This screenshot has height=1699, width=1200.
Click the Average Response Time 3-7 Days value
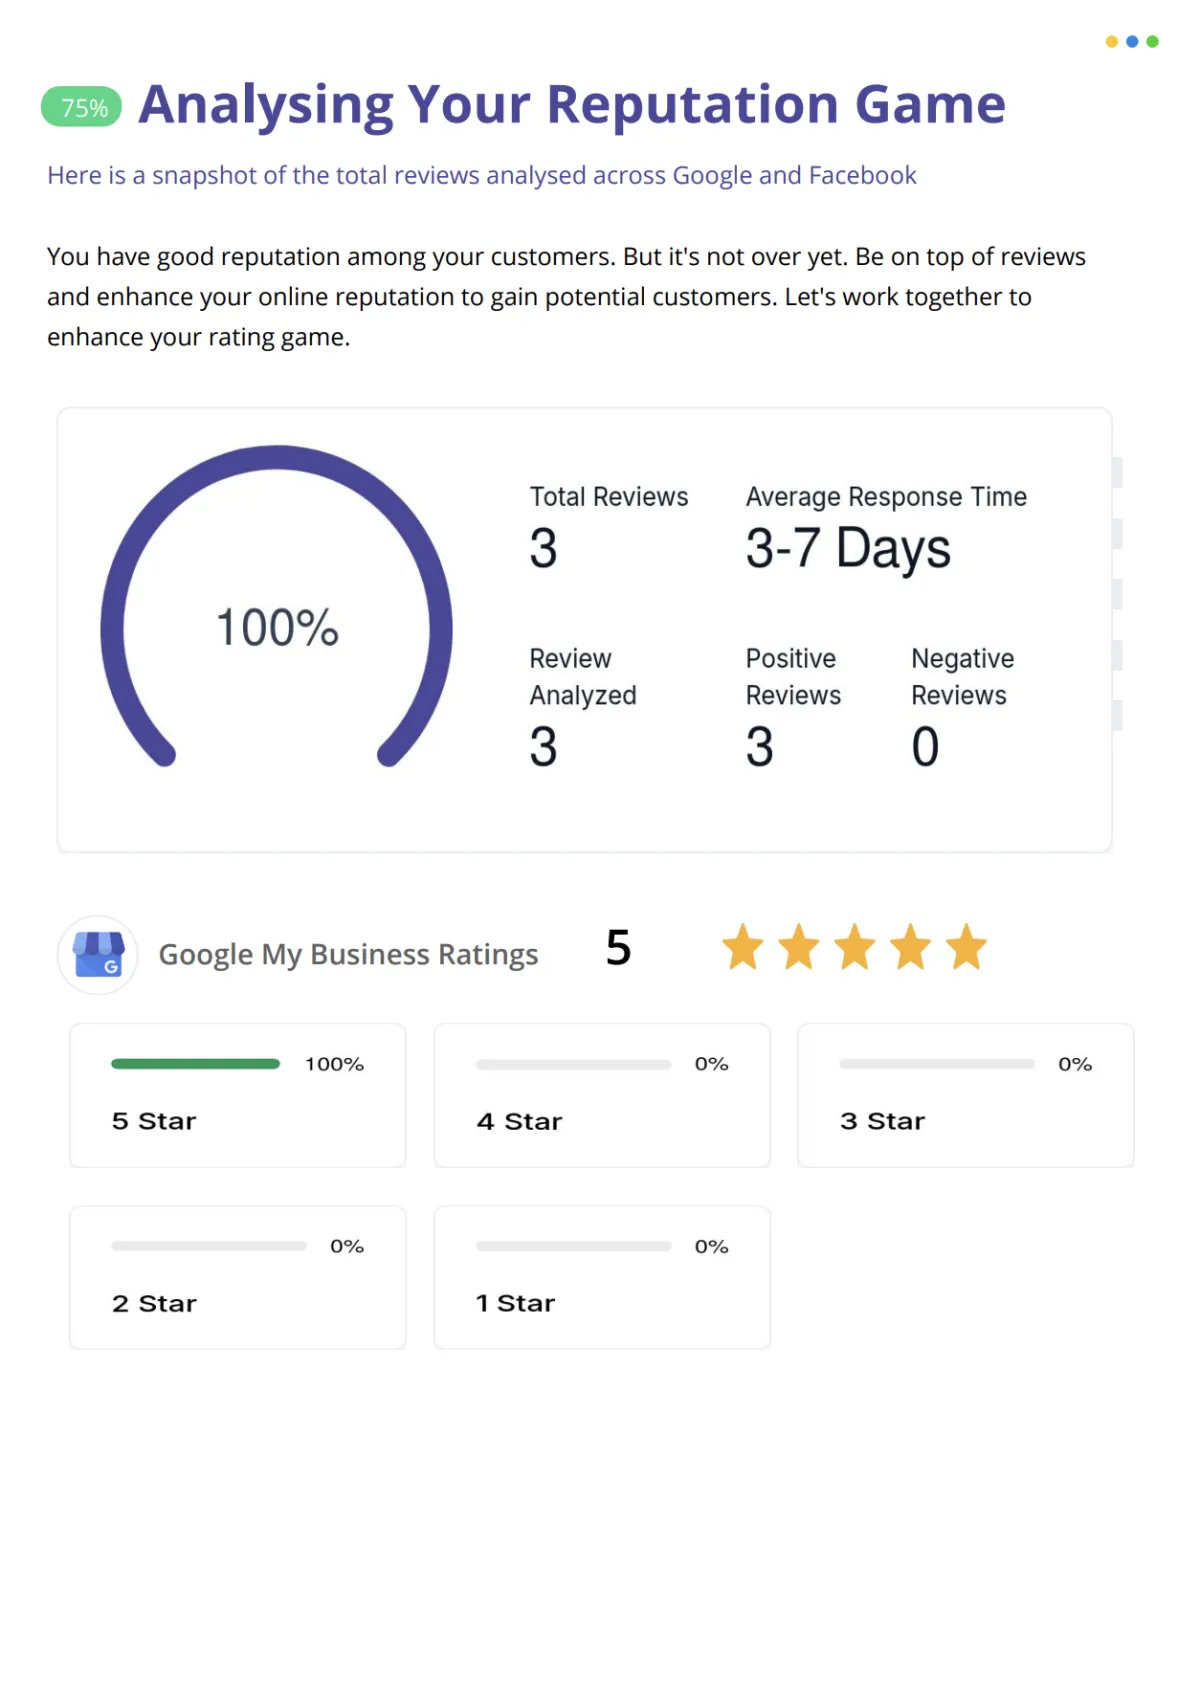tap(848, 549)
